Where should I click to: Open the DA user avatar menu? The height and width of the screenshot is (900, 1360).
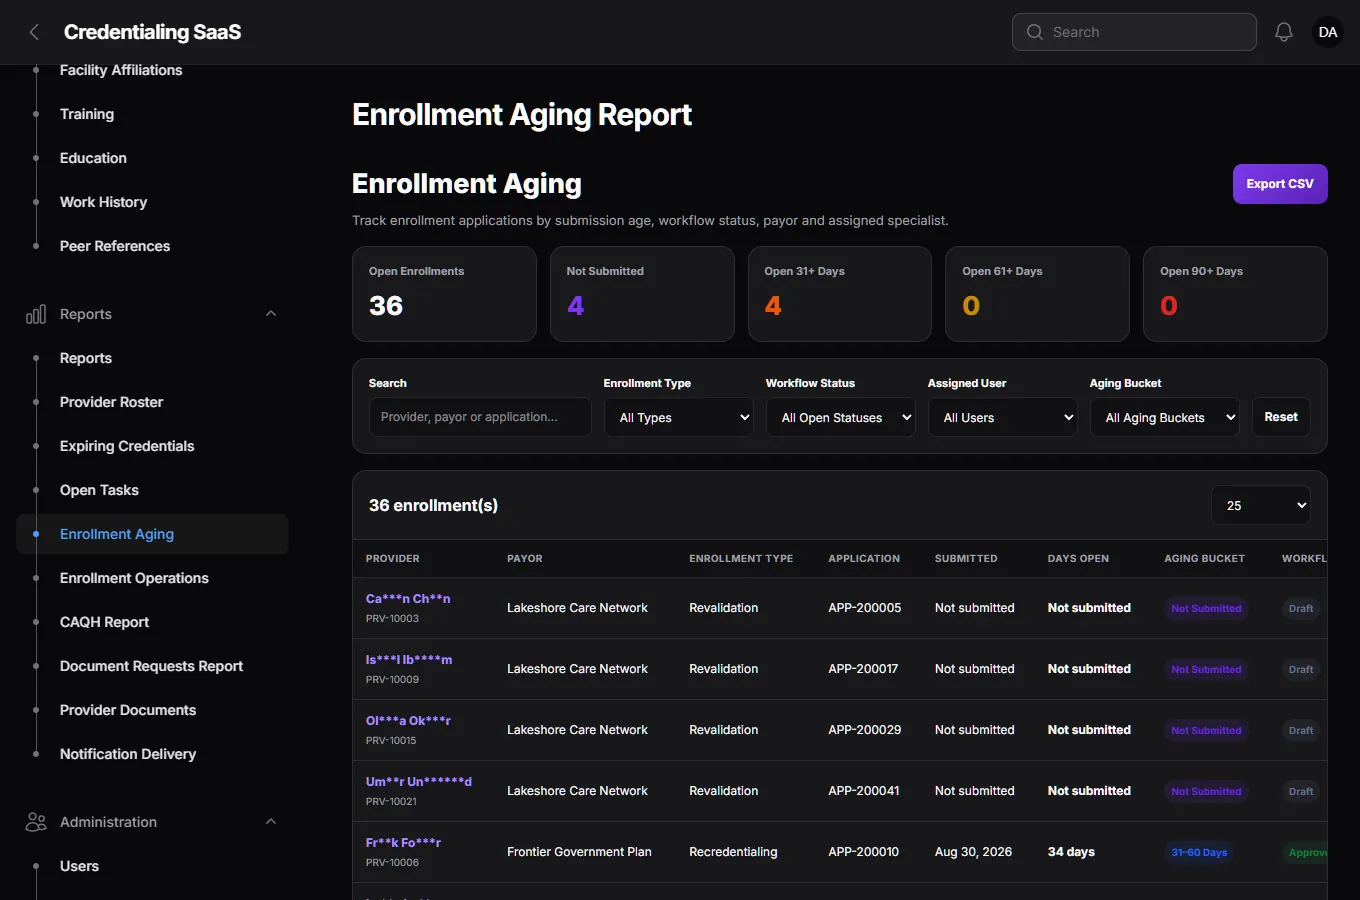pos(1328,32)
